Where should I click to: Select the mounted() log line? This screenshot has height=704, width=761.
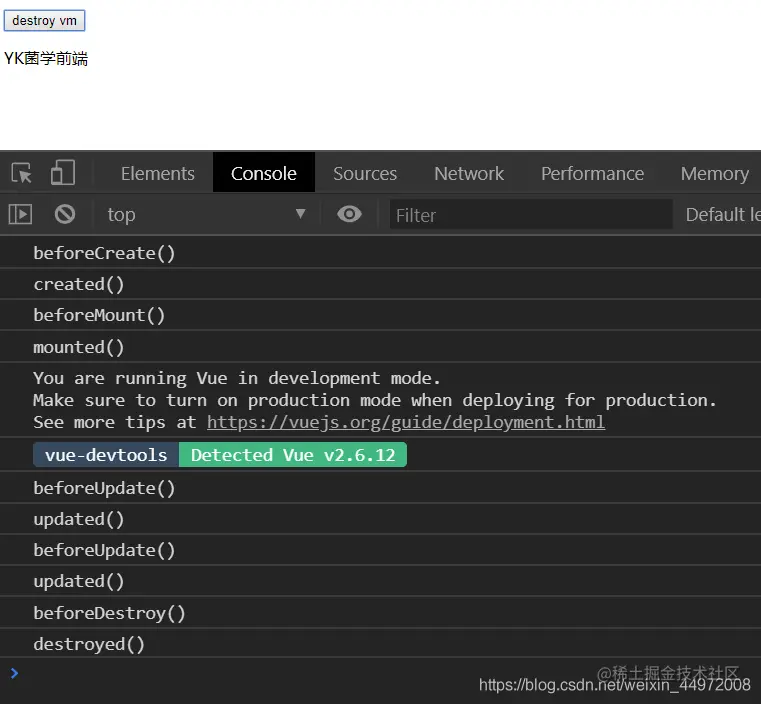380,347
